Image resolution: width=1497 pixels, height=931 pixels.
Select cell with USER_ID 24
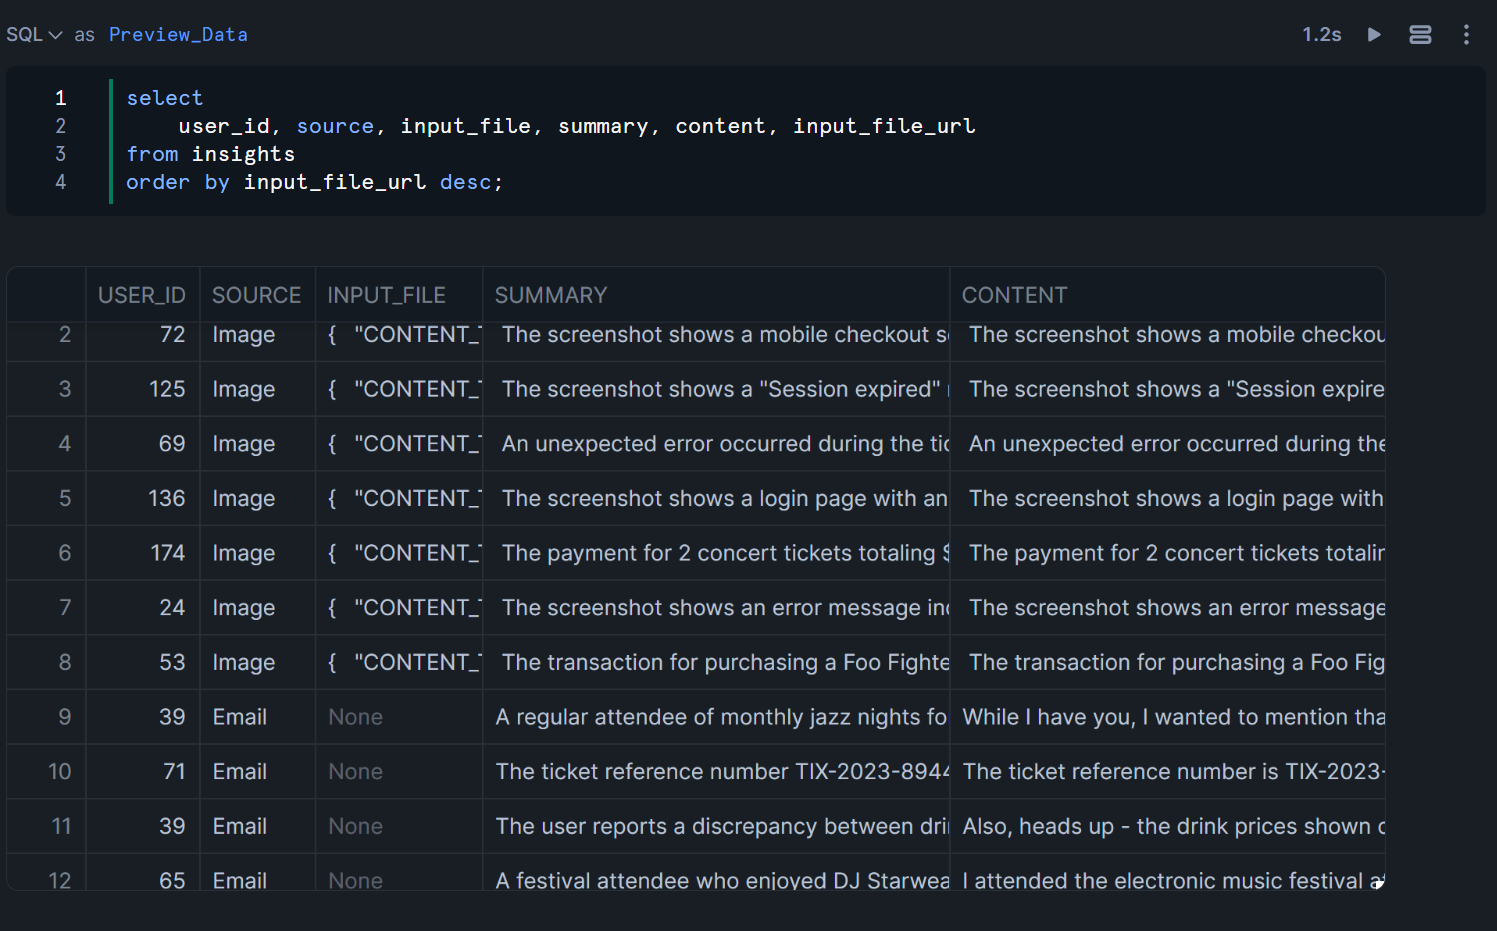click(142, 608)
